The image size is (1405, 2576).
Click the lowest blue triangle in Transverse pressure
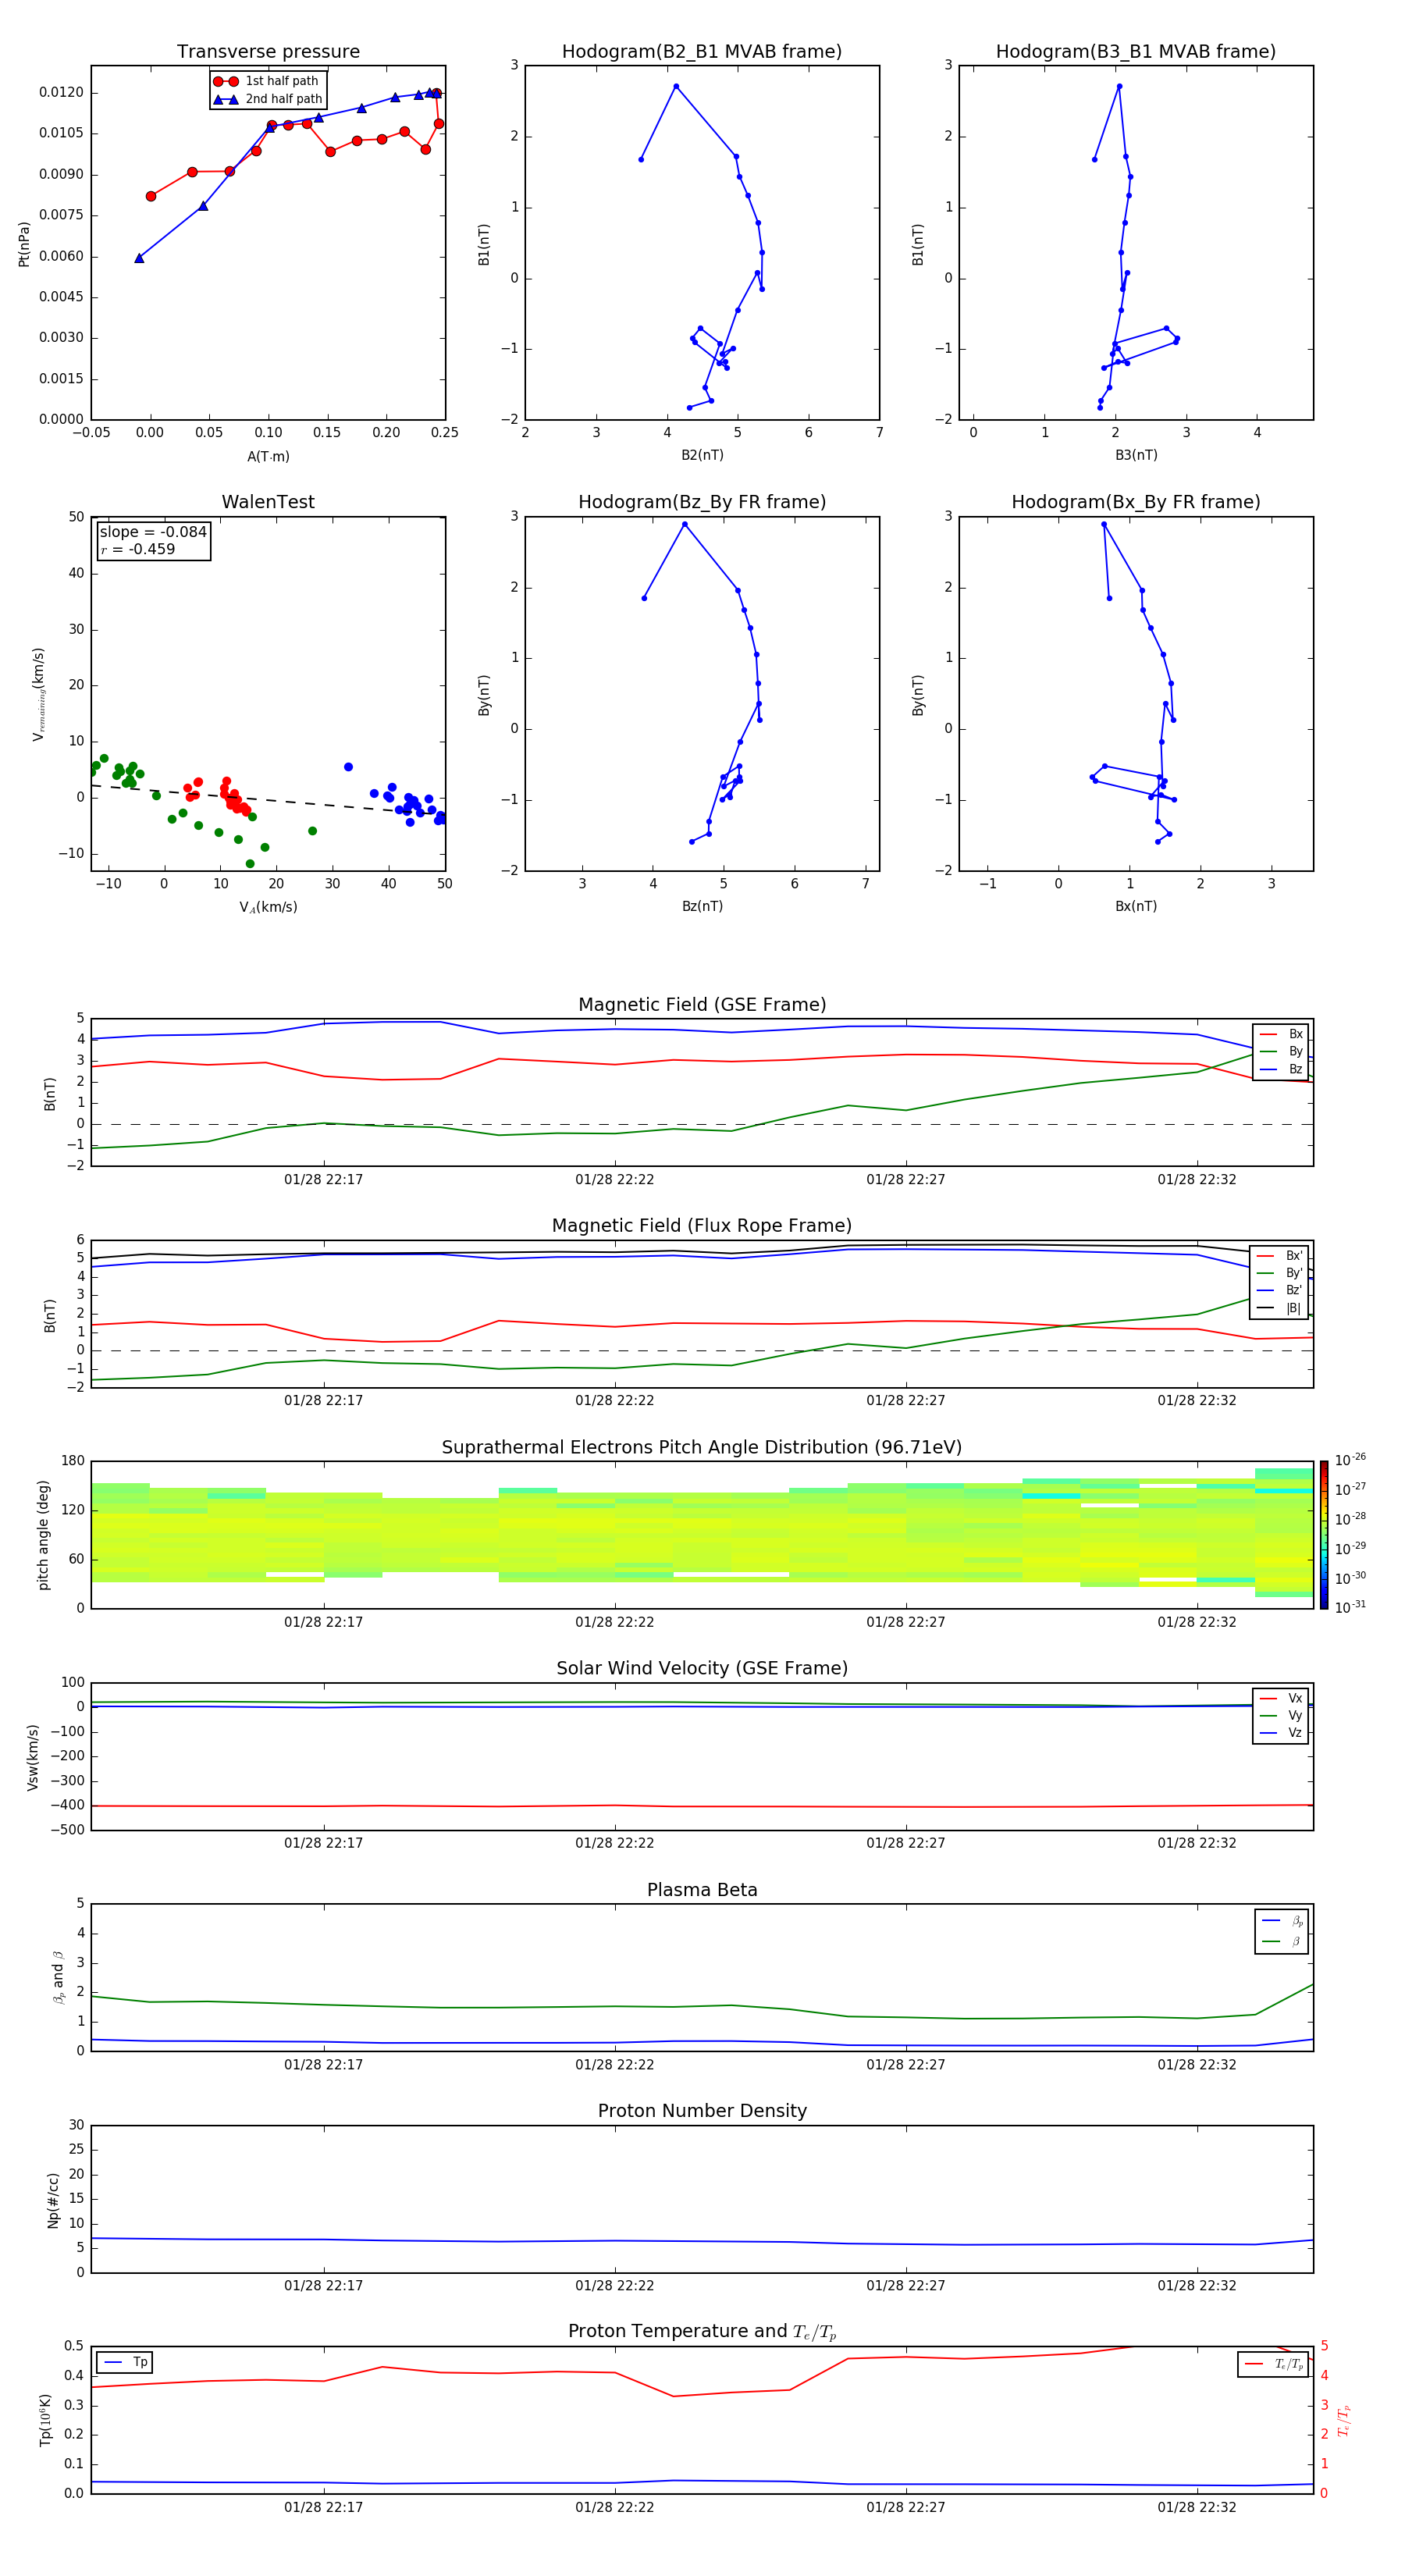click(x=139, y=258)
